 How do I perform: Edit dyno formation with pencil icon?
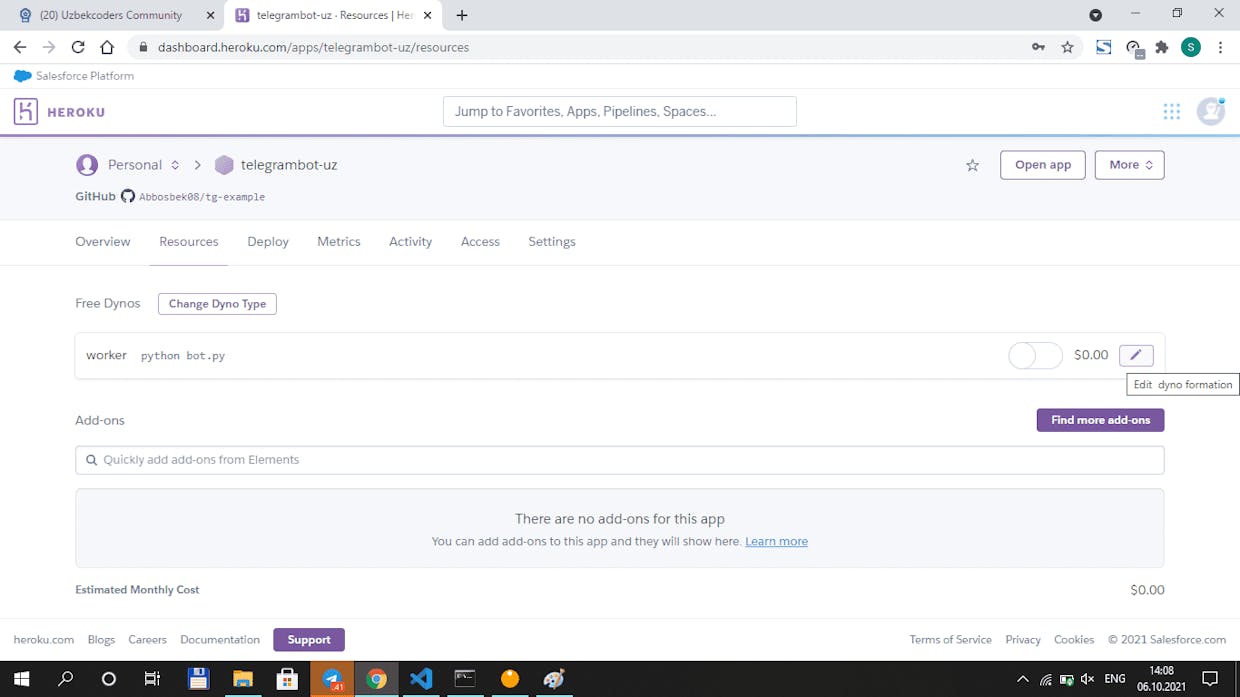click(1136, 355)
